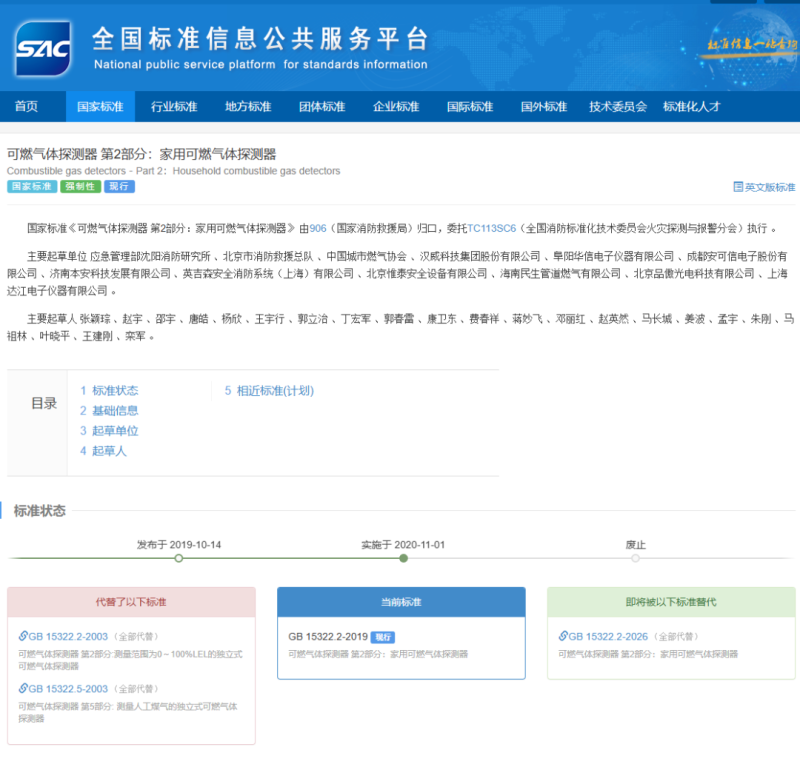Viewport: 800px width, 764px height.
Task: Open the 首页 home tab
Action: pos(27,107)
